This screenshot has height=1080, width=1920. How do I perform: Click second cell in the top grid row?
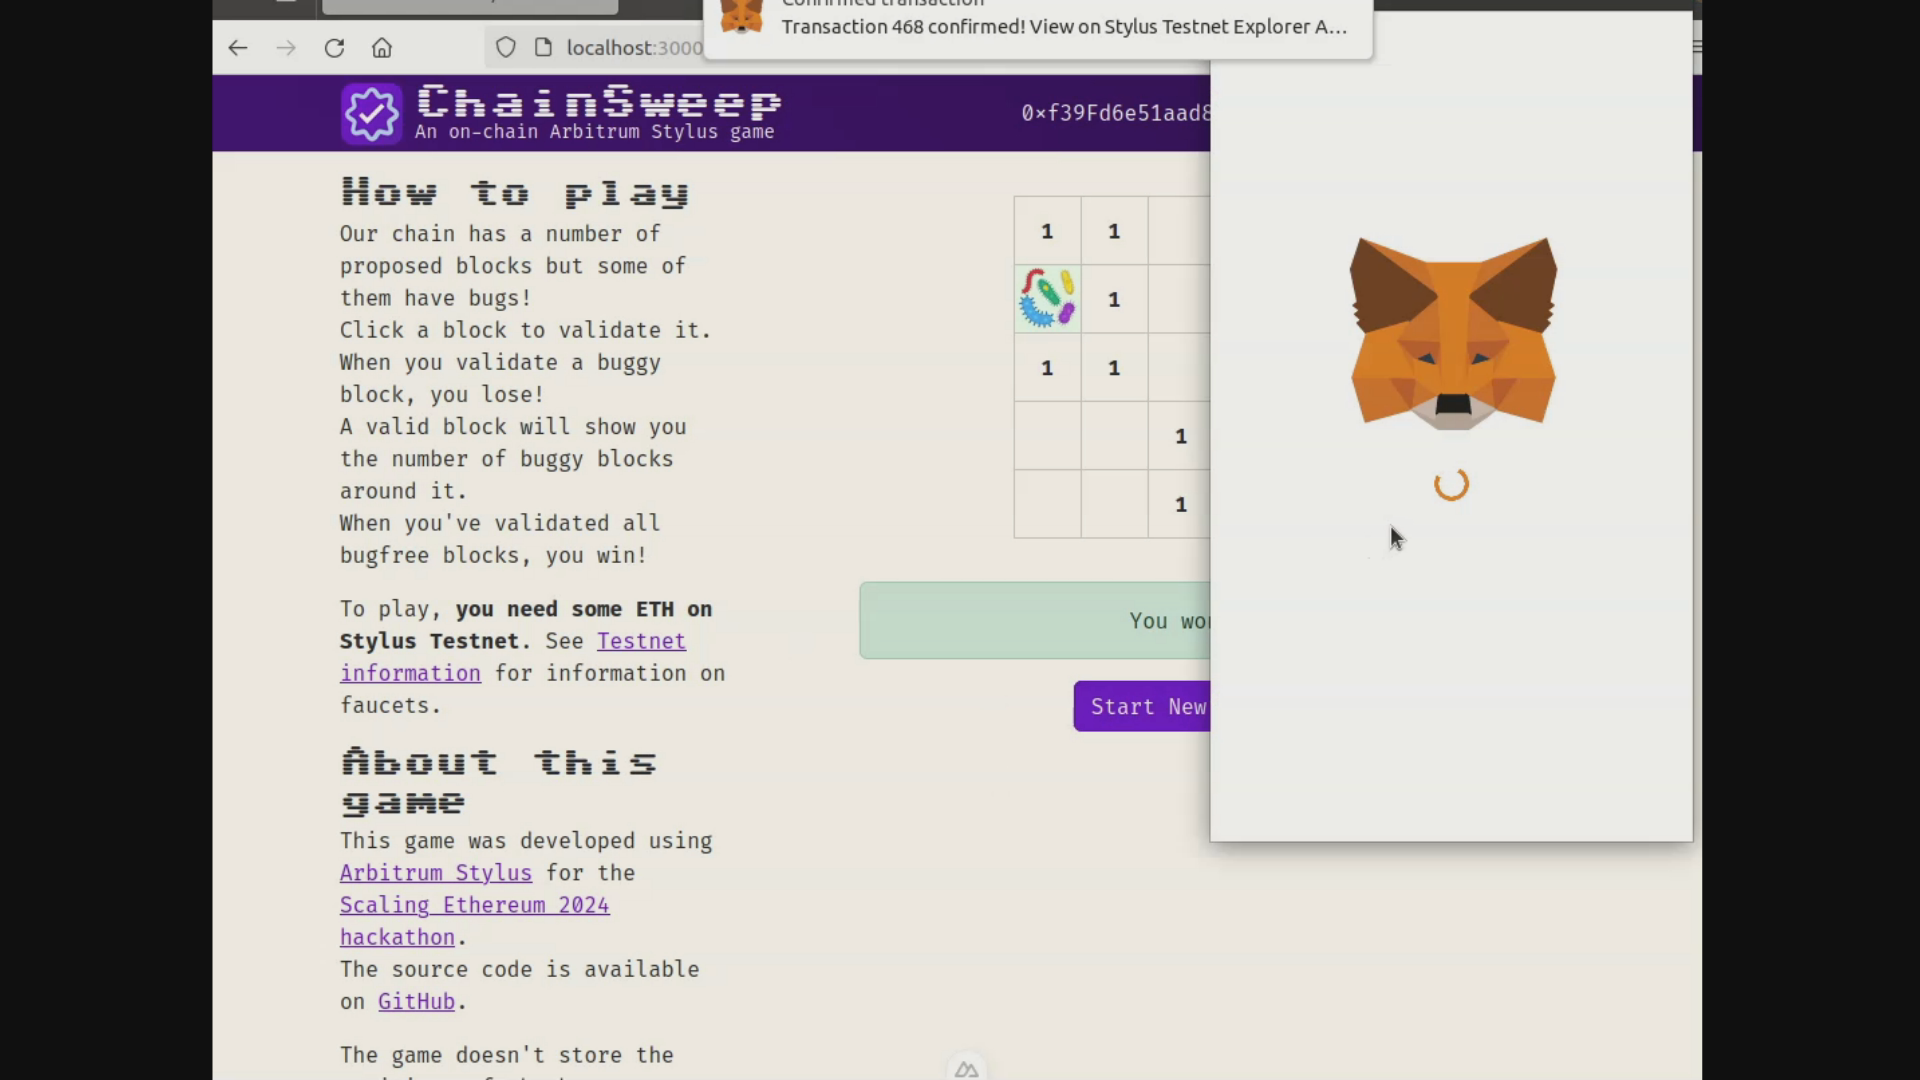click(1114, 231)
